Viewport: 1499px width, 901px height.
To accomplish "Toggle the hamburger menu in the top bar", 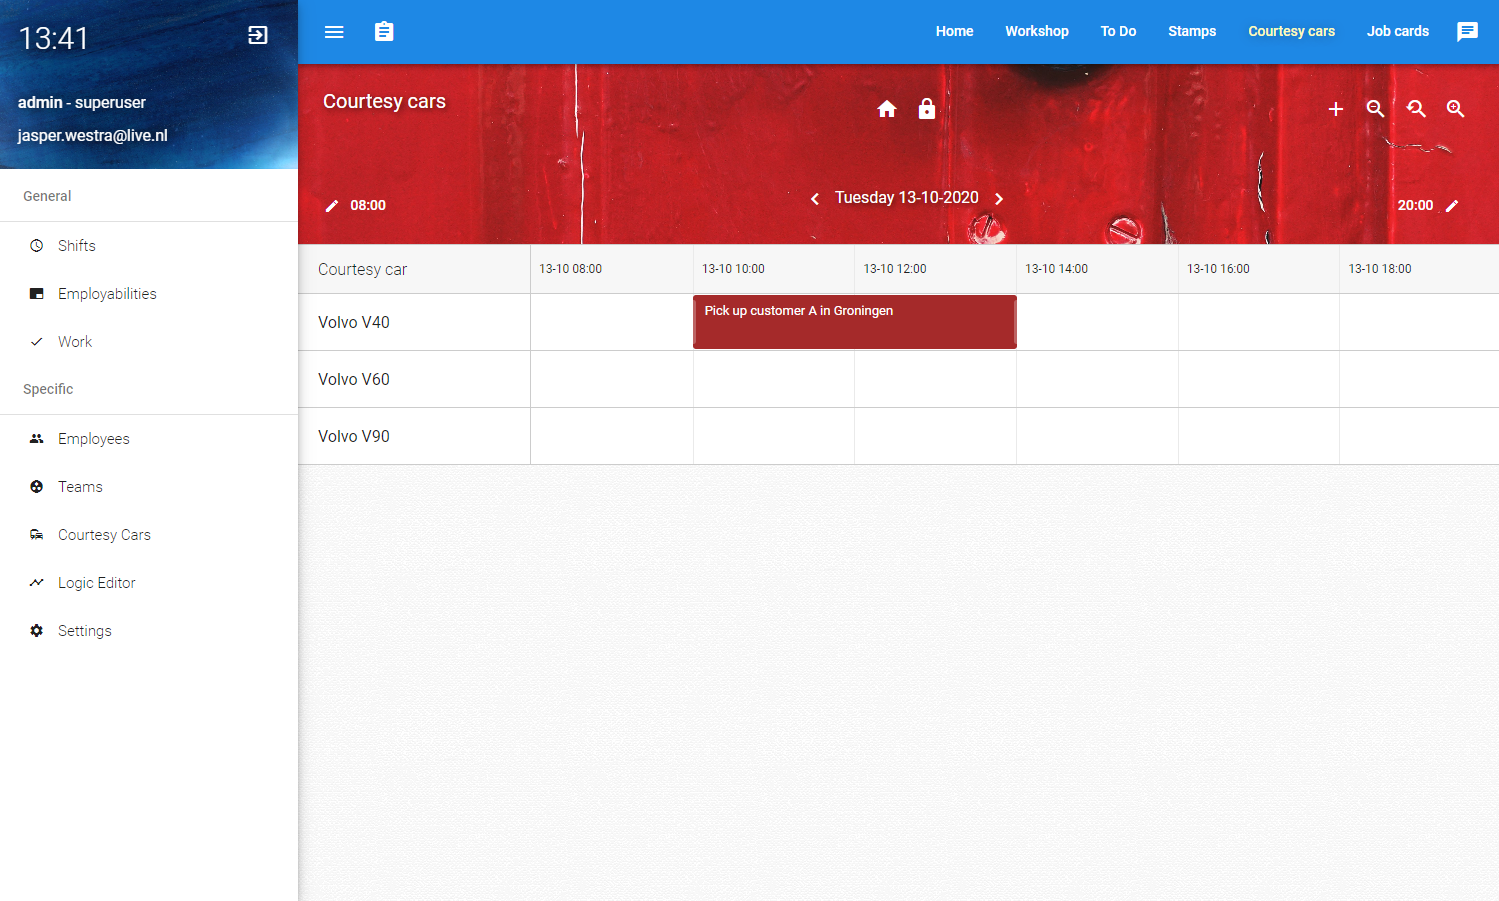I will pos(334,32).
